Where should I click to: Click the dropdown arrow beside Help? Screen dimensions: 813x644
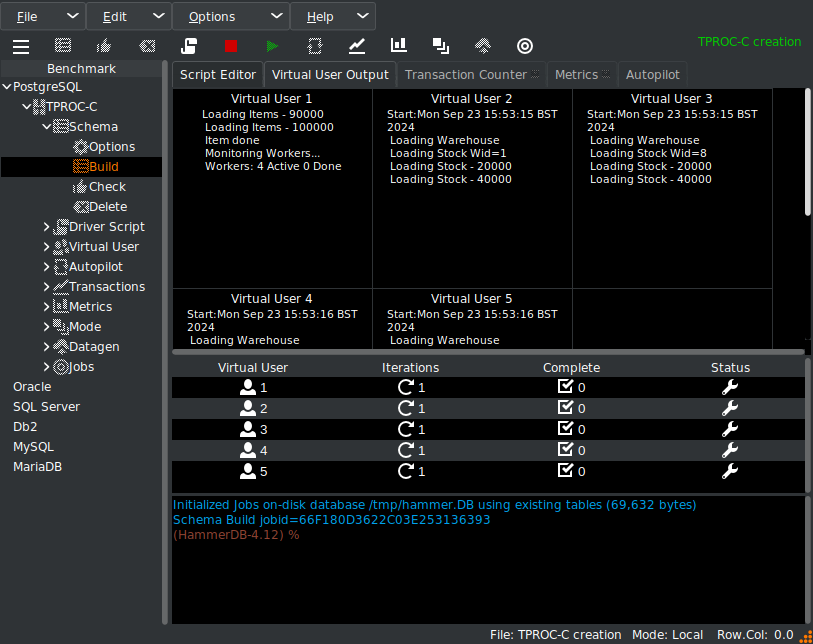tap(363, 16)
